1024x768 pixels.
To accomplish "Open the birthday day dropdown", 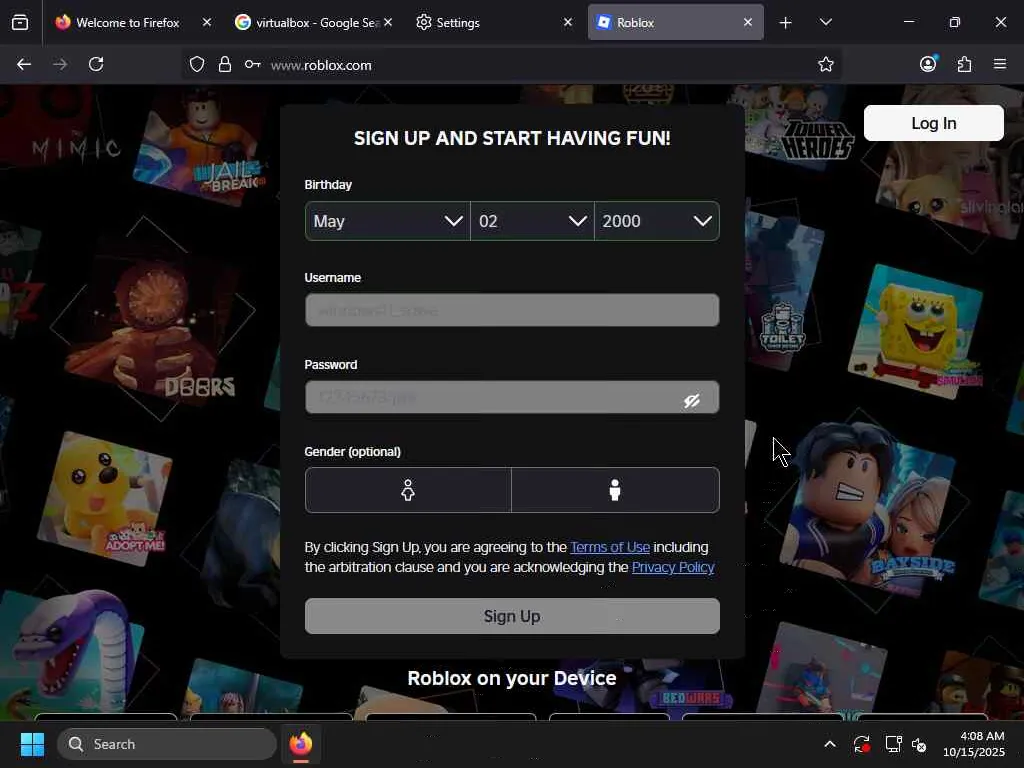I will pyautogui.click(x=532, y=221).
